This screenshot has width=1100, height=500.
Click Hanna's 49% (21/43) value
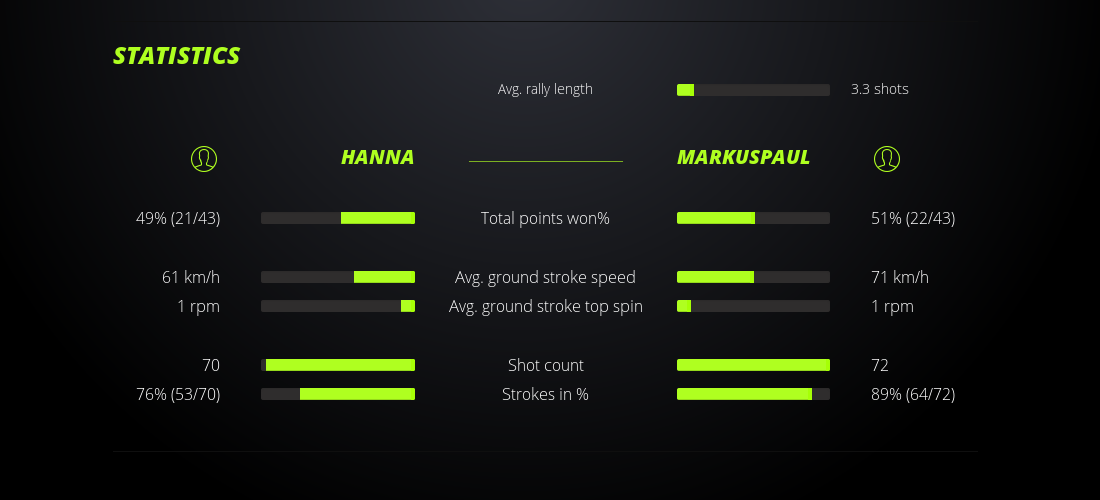pos(178,218)
